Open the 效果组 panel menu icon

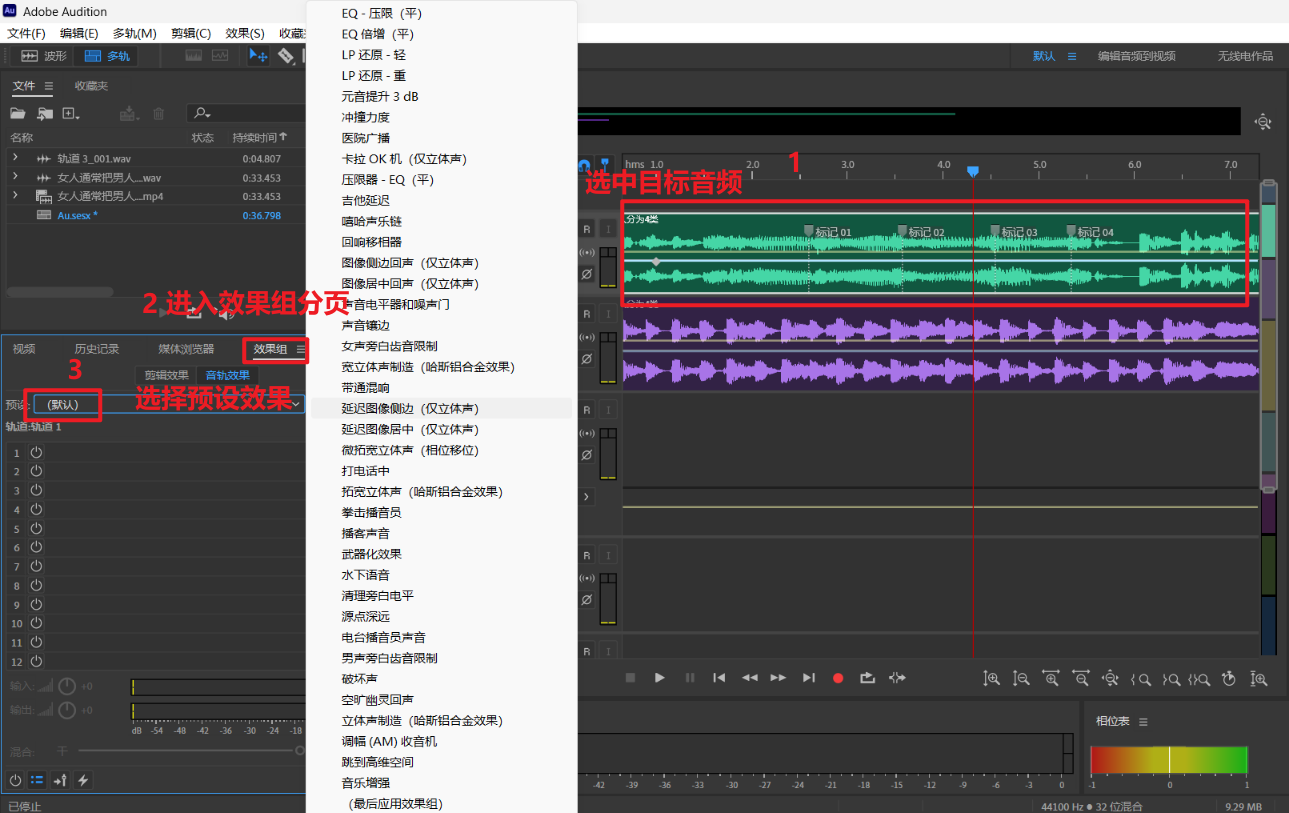pyautogui.click(x=301, y=349)
